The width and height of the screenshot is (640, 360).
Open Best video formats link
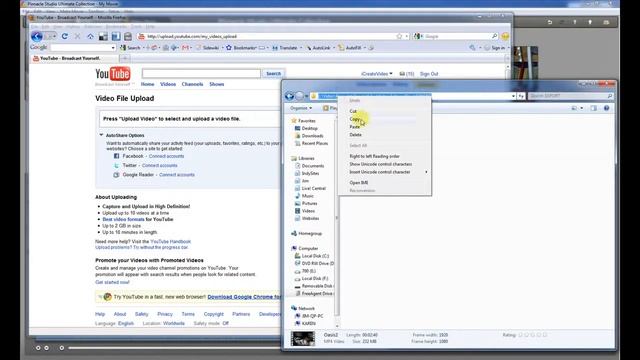point(123,219)
